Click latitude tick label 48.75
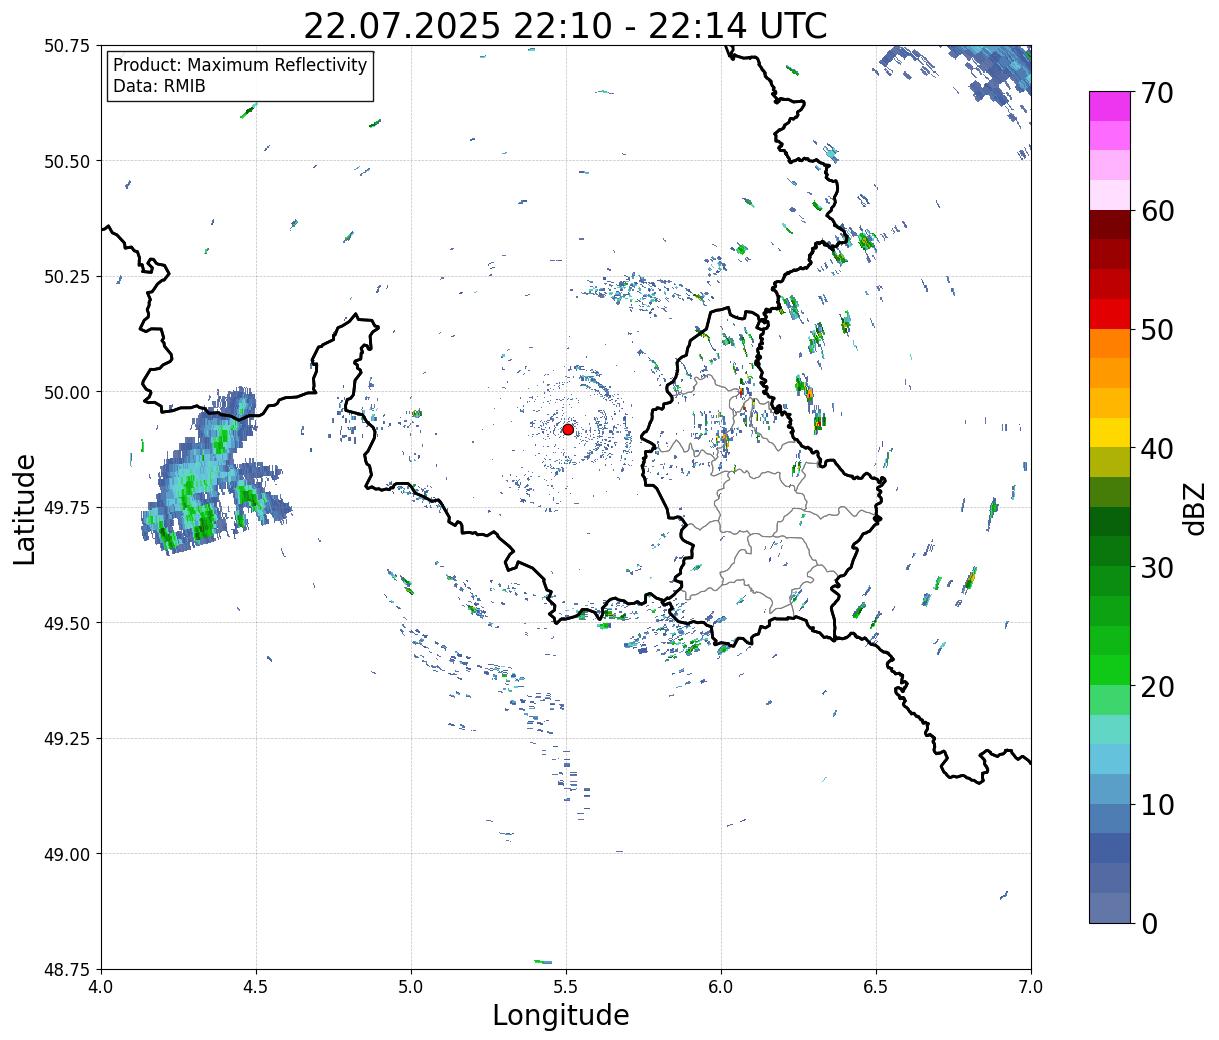Image resolution: width=1219 pixels, height=1040 pixels. (67, 969)
